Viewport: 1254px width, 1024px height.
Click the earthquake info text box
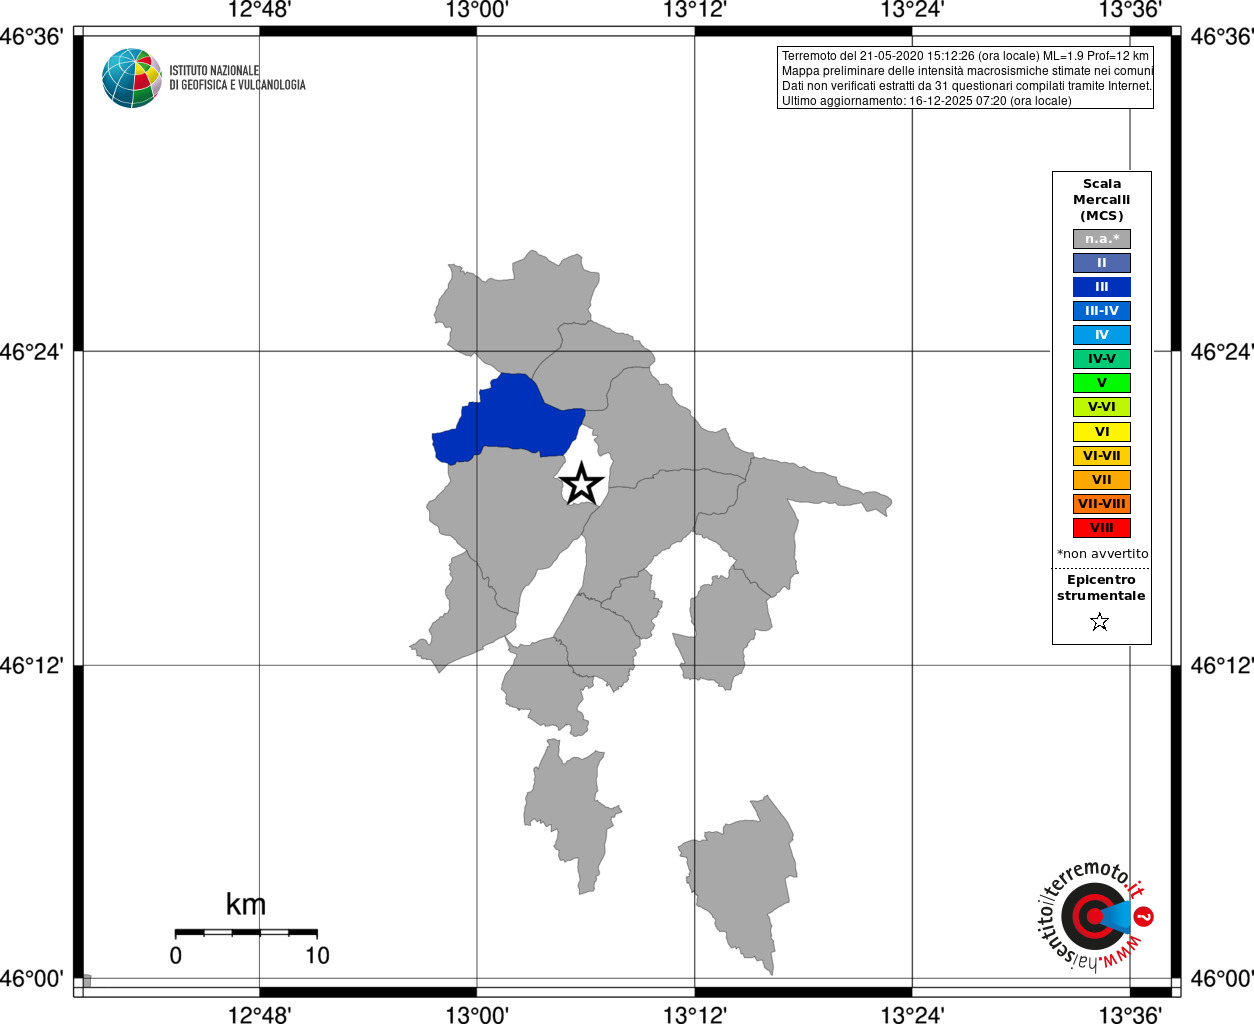tap(965, 78)
